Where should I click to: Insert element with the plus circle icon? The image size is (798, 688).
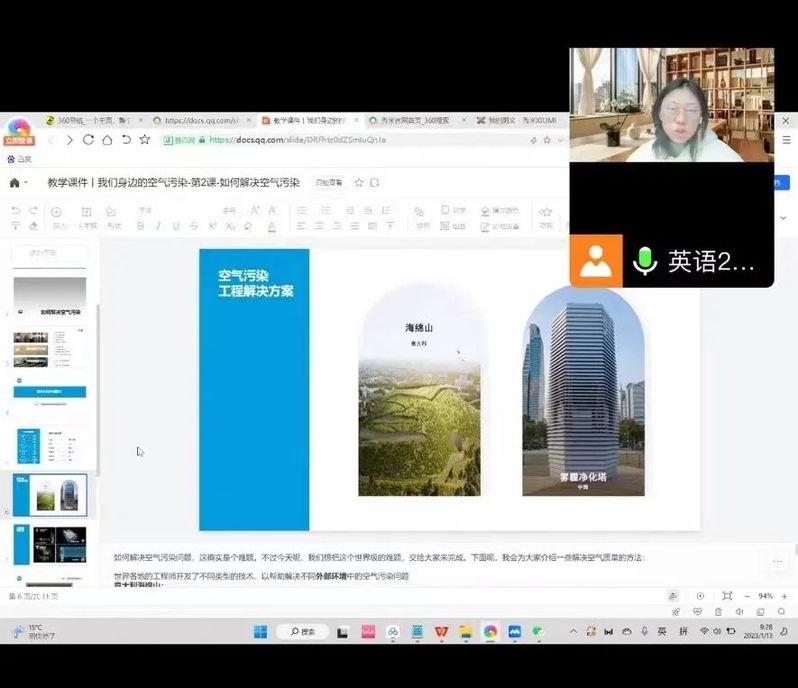(56, 212)
